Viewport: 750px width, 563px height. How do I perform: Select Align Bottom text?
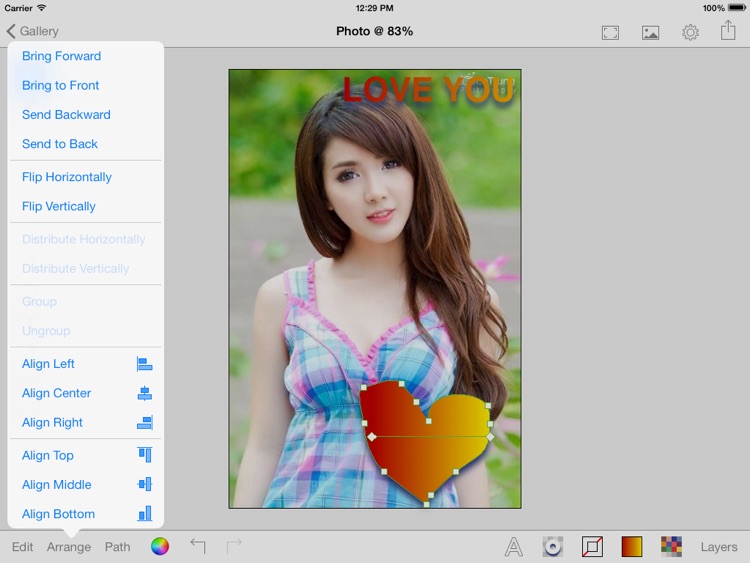point(58,514)
